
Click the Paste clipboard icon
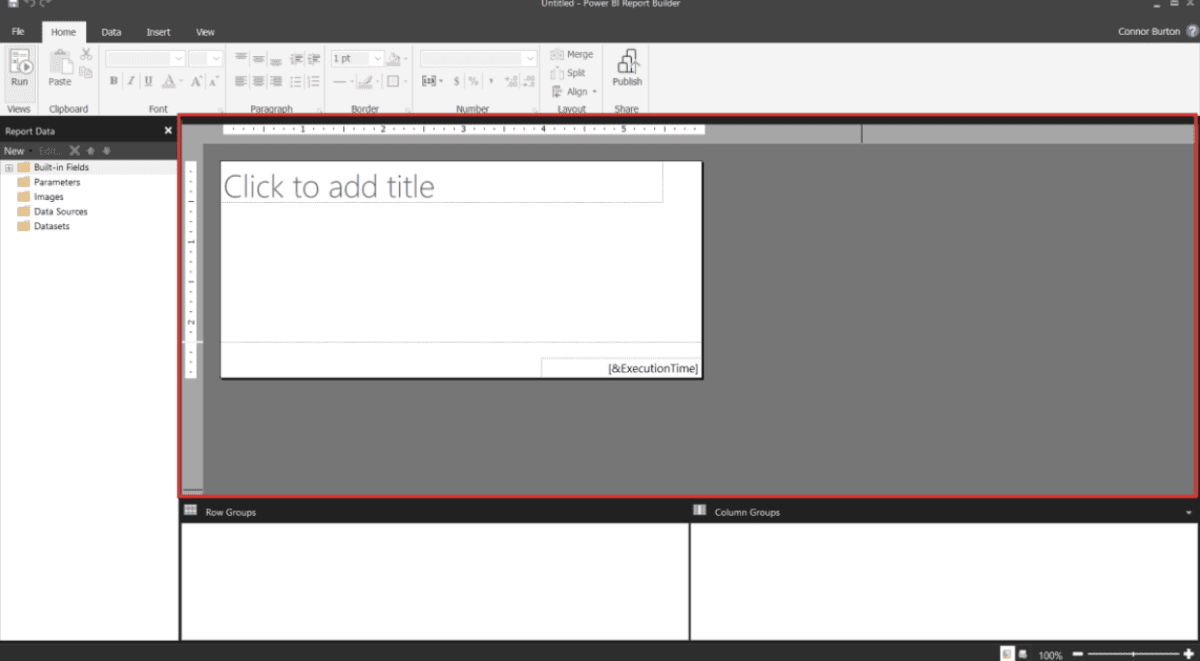pos(60,68)
